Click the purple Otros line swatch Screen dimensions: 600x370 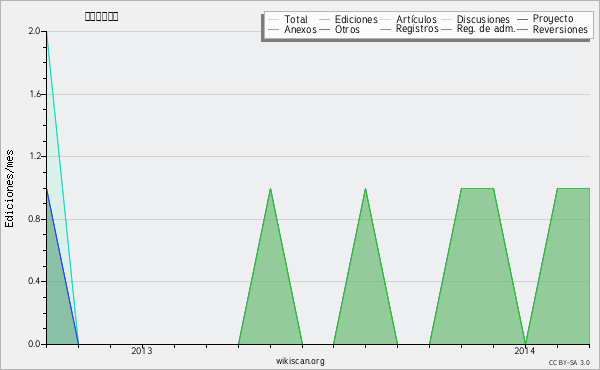click(x=324, y=29)
